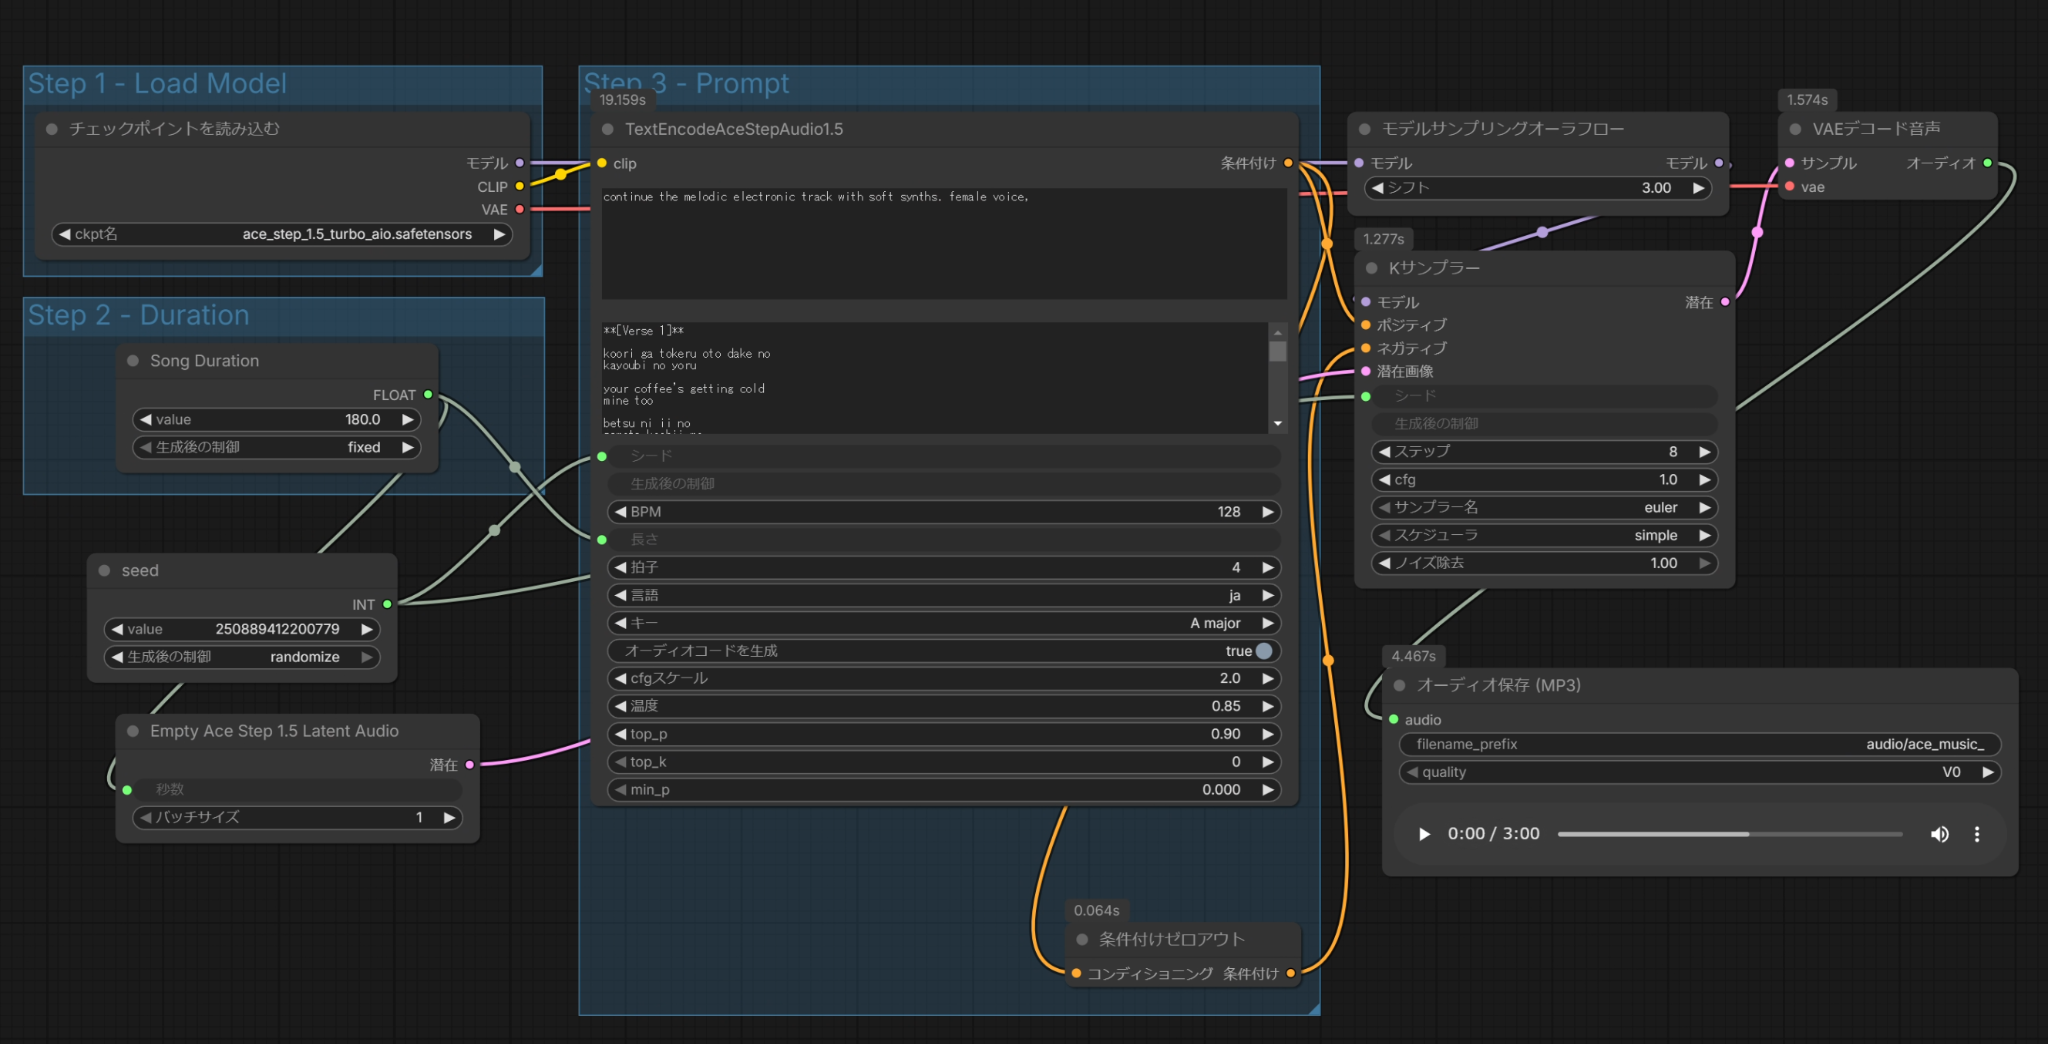
Task: Collapse the Song Duration node
Action: [133, 361]
